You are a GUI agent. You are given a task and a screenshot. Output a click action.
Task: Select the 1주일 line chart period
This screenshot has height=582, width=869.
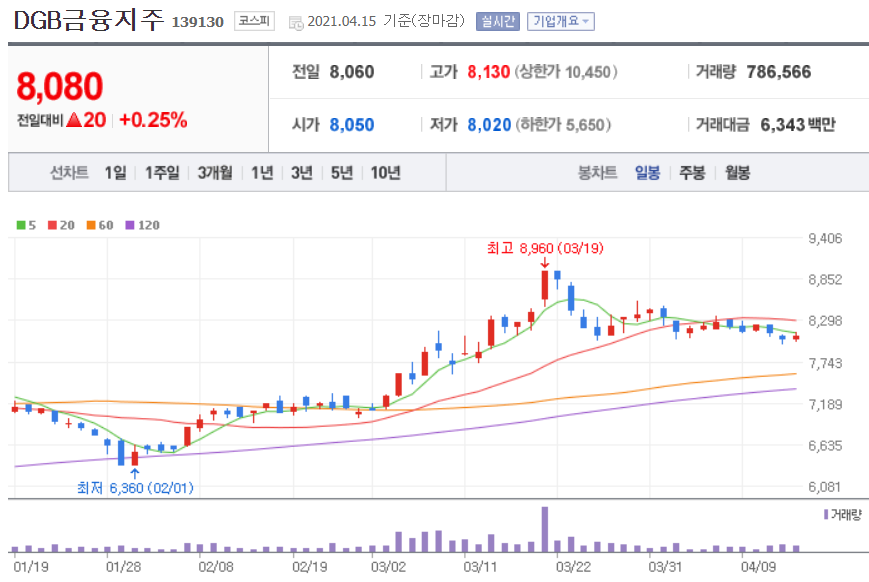point(162,173)
